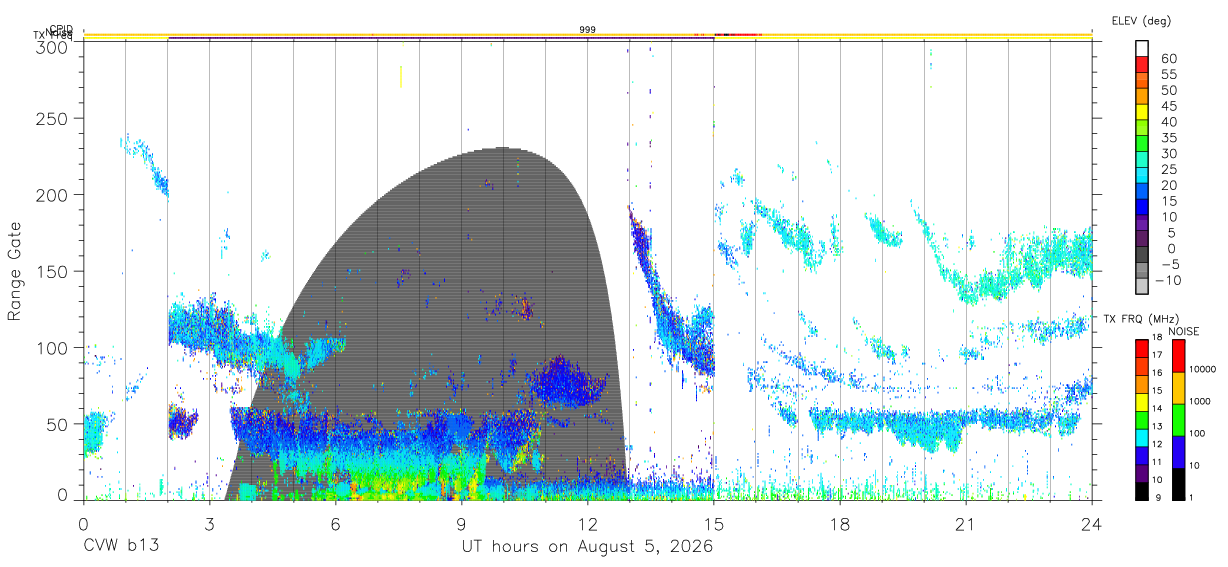The height and width of the screenshot is (567, 1228).
Task: Click the "6" hour label on the time axis
Action: [x=336, y=525]
